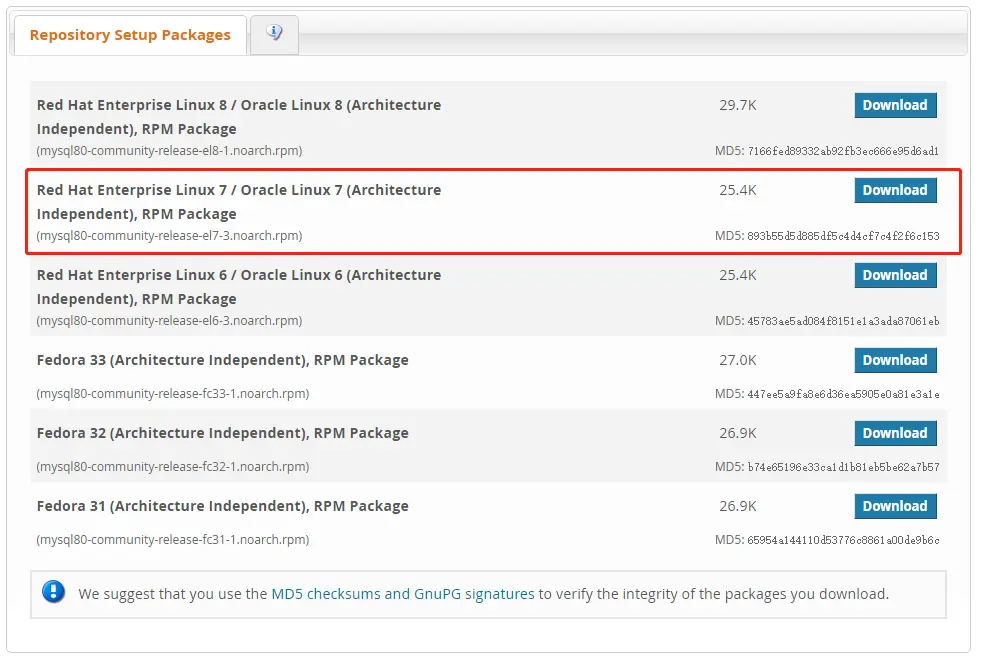Download the Fedora 32 RPM package
Viewport: 981px width, 662px height.
(x=895, y=433)
